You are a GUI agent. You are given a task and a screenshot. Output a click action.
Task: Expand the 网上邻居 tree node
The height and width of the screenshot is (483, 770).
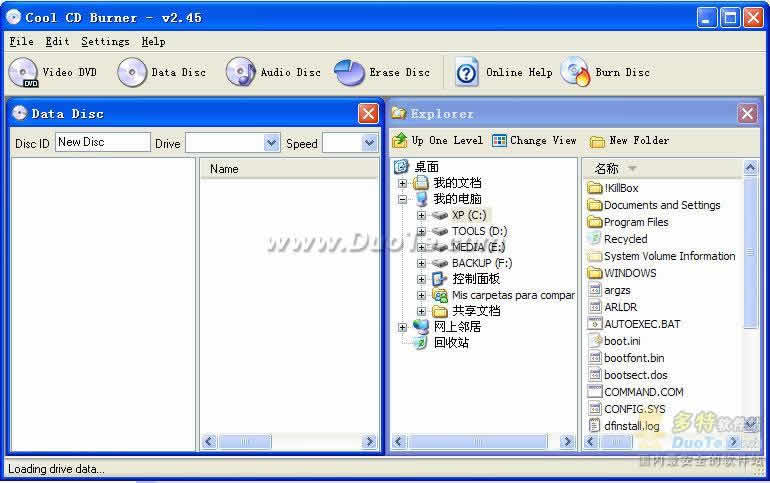pyautogui.click(x=402, y=327)
